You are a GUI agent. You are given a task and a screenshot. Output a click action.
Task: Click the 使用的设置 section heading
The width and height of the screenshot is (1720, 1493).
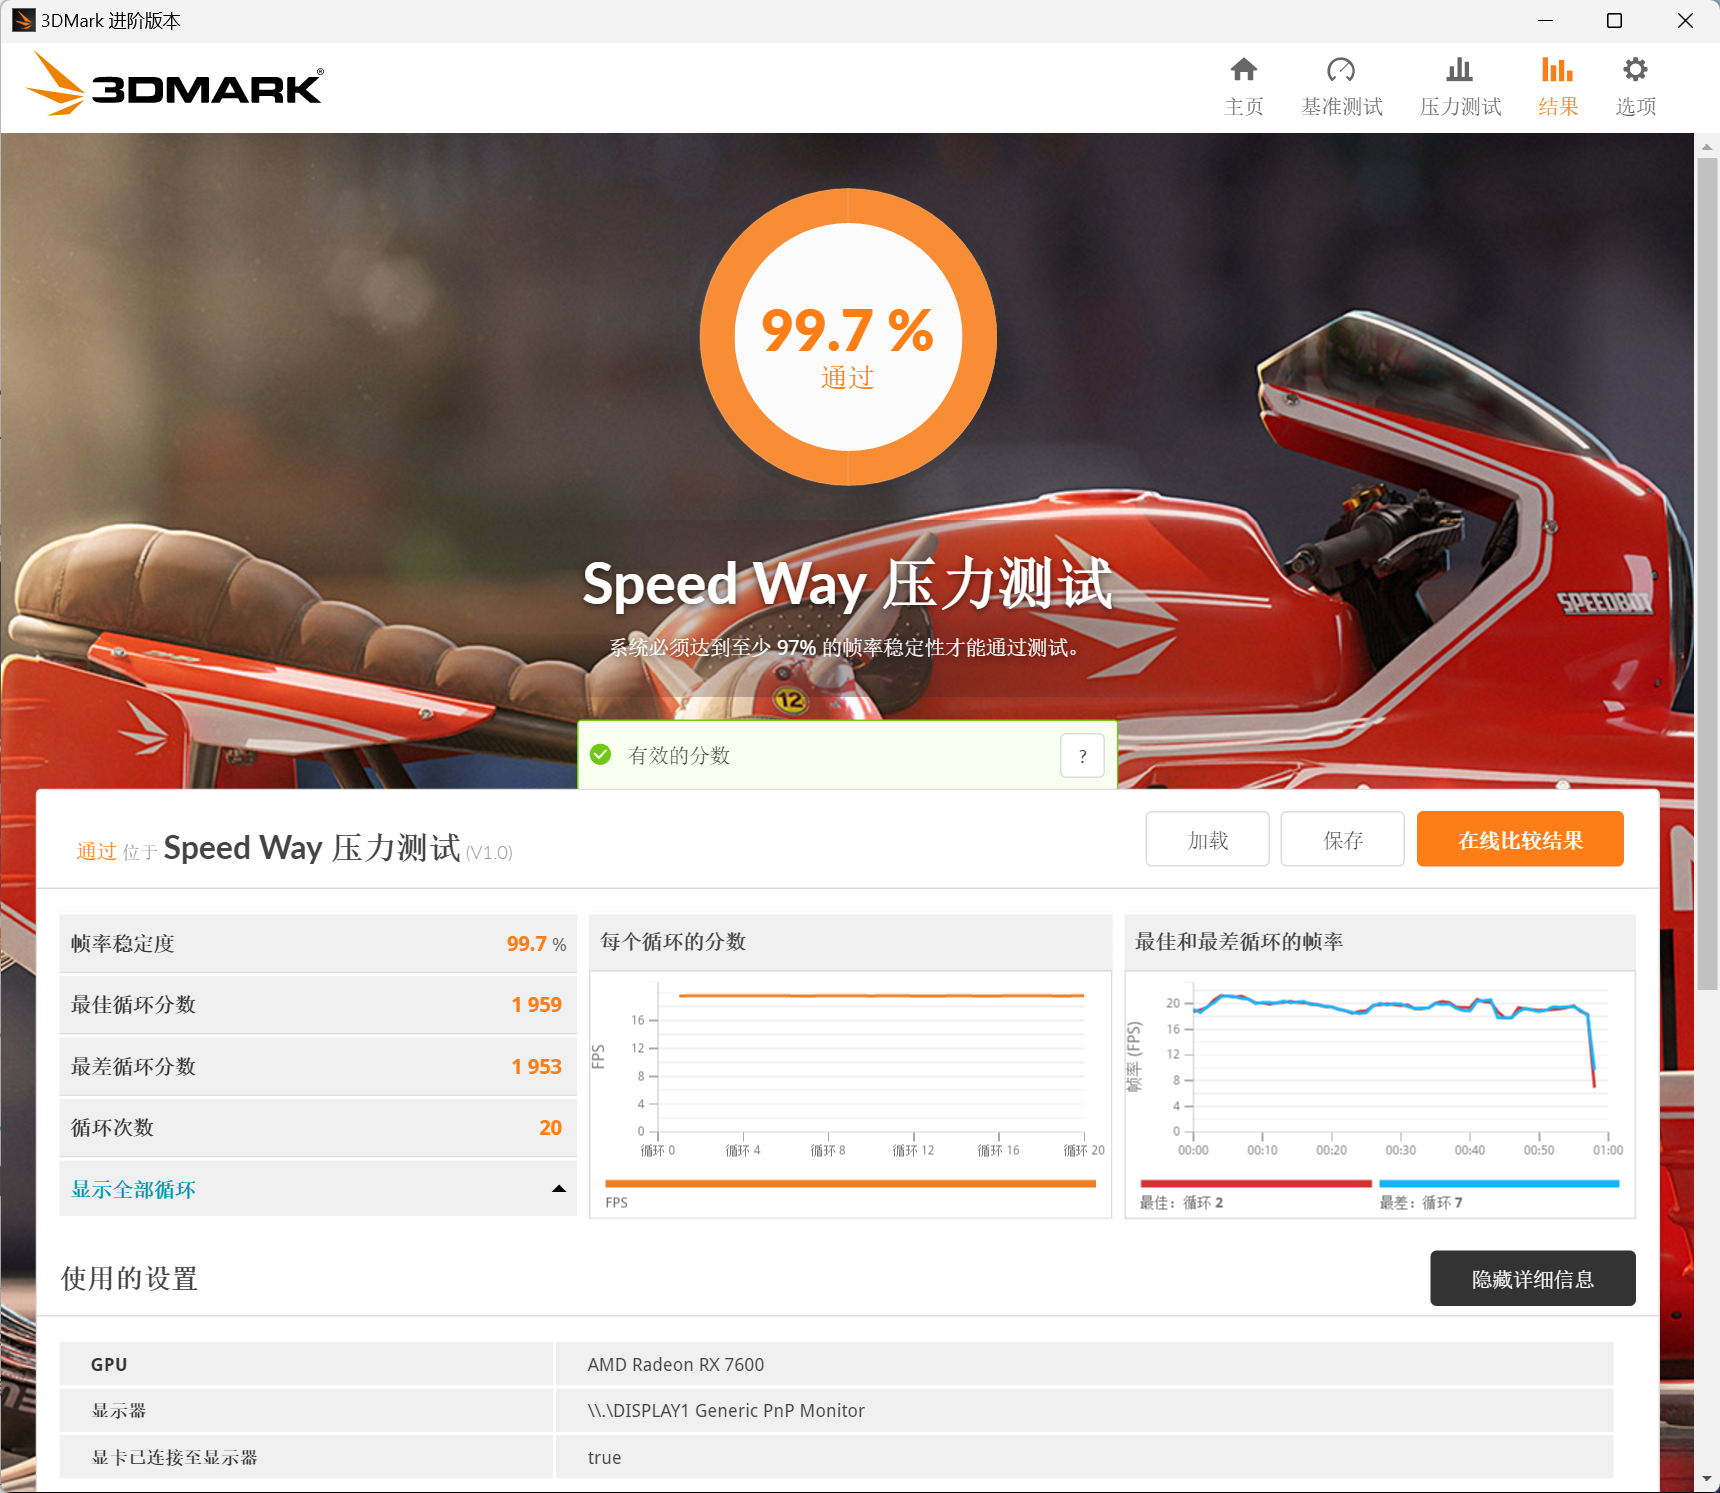click(x=129, y=1279)
